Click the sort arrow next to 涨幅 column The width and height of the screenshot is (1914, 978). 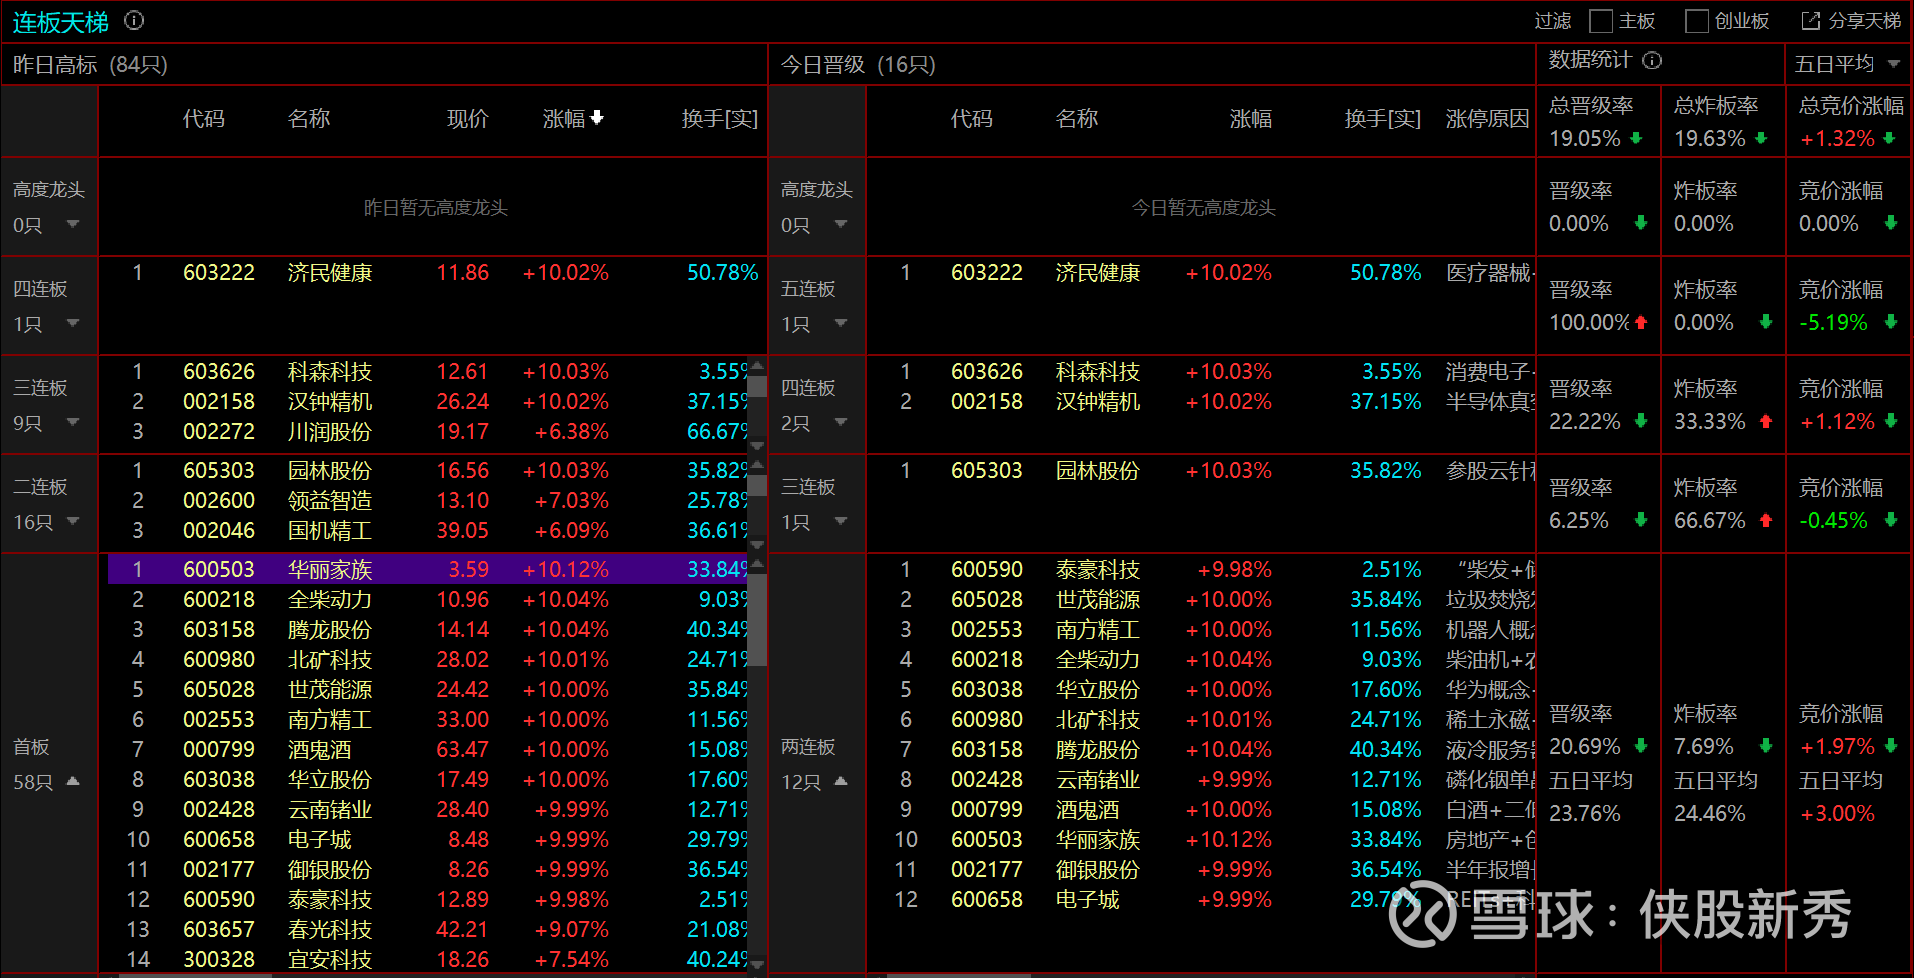click(x=597, y=118)
